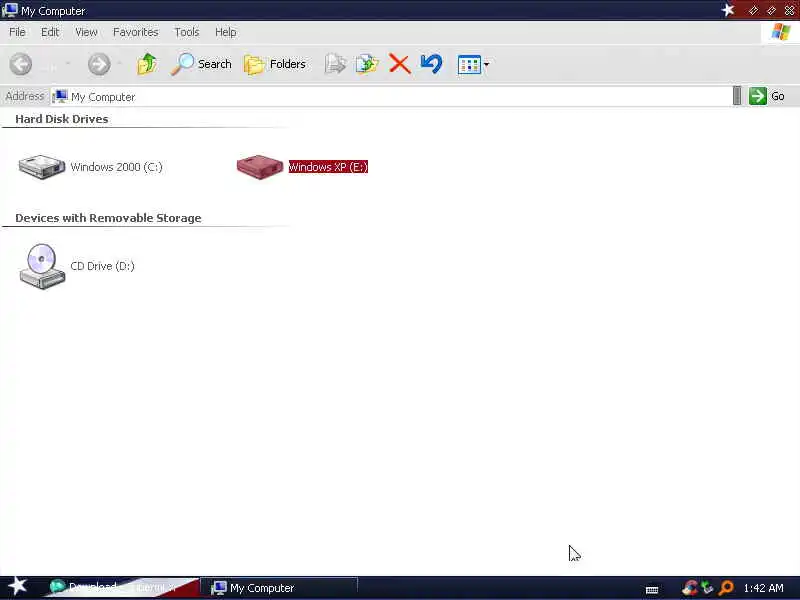Click the Copy To toolbar icon

(367, 64)
